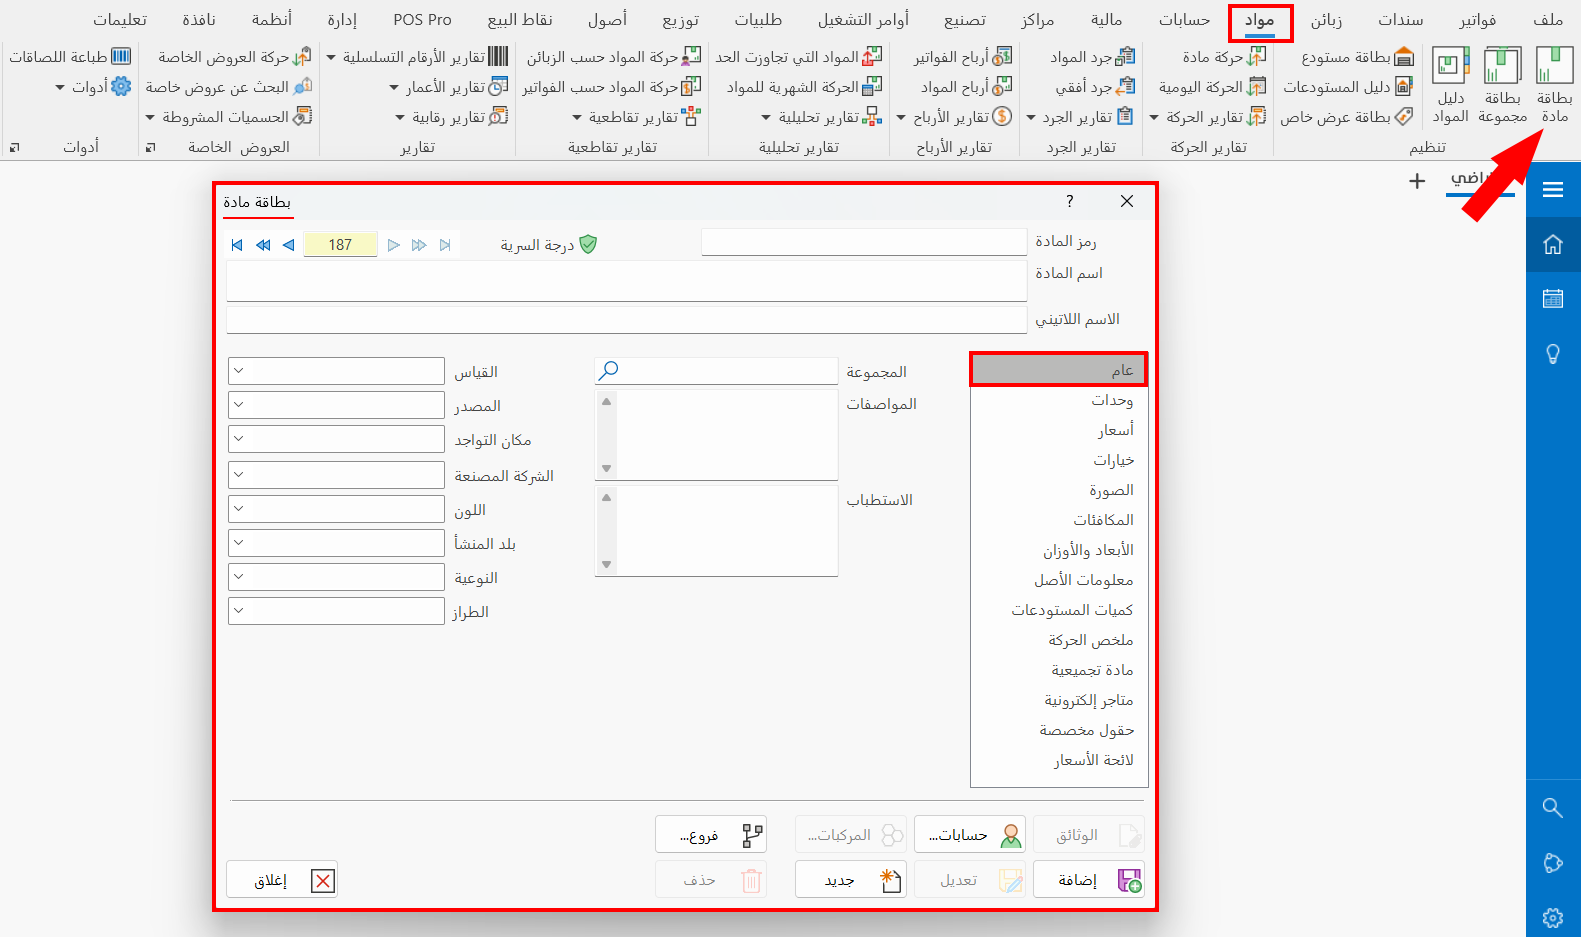Click جديد button
Screen dimensions: 1581x937
[851, 880]
